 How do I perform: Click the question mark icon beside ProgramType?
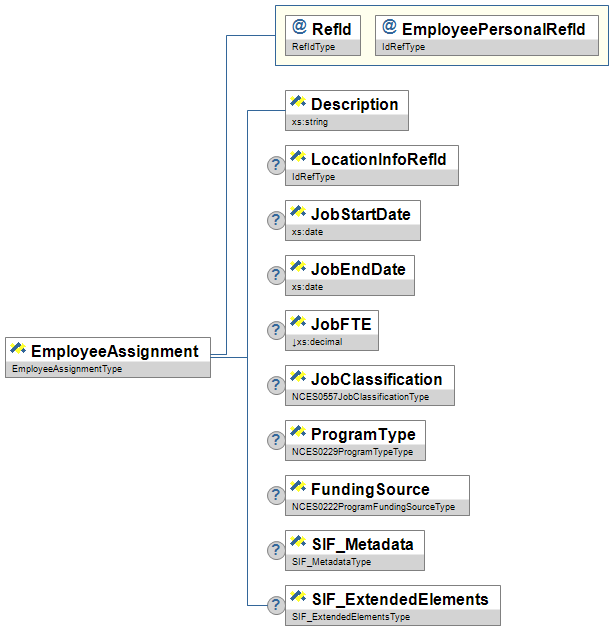pos(275,441)
